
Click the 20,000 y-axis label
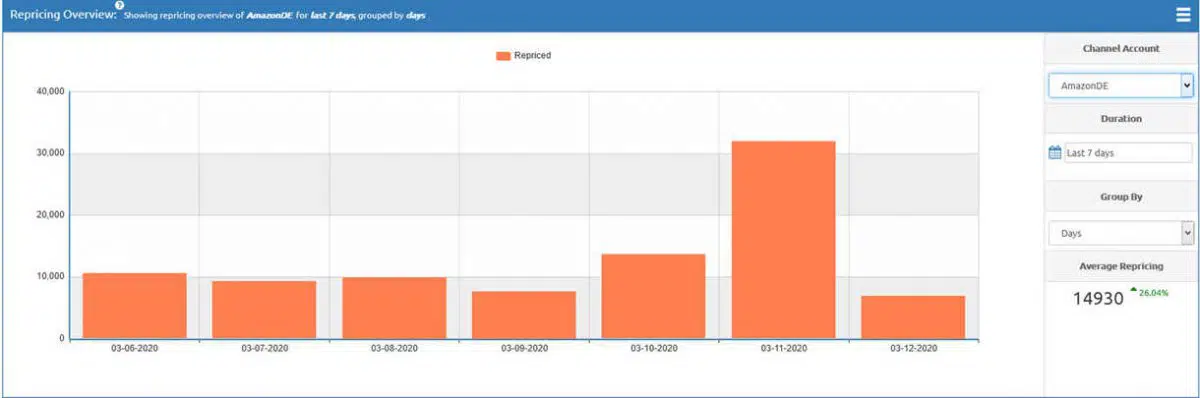50,215
